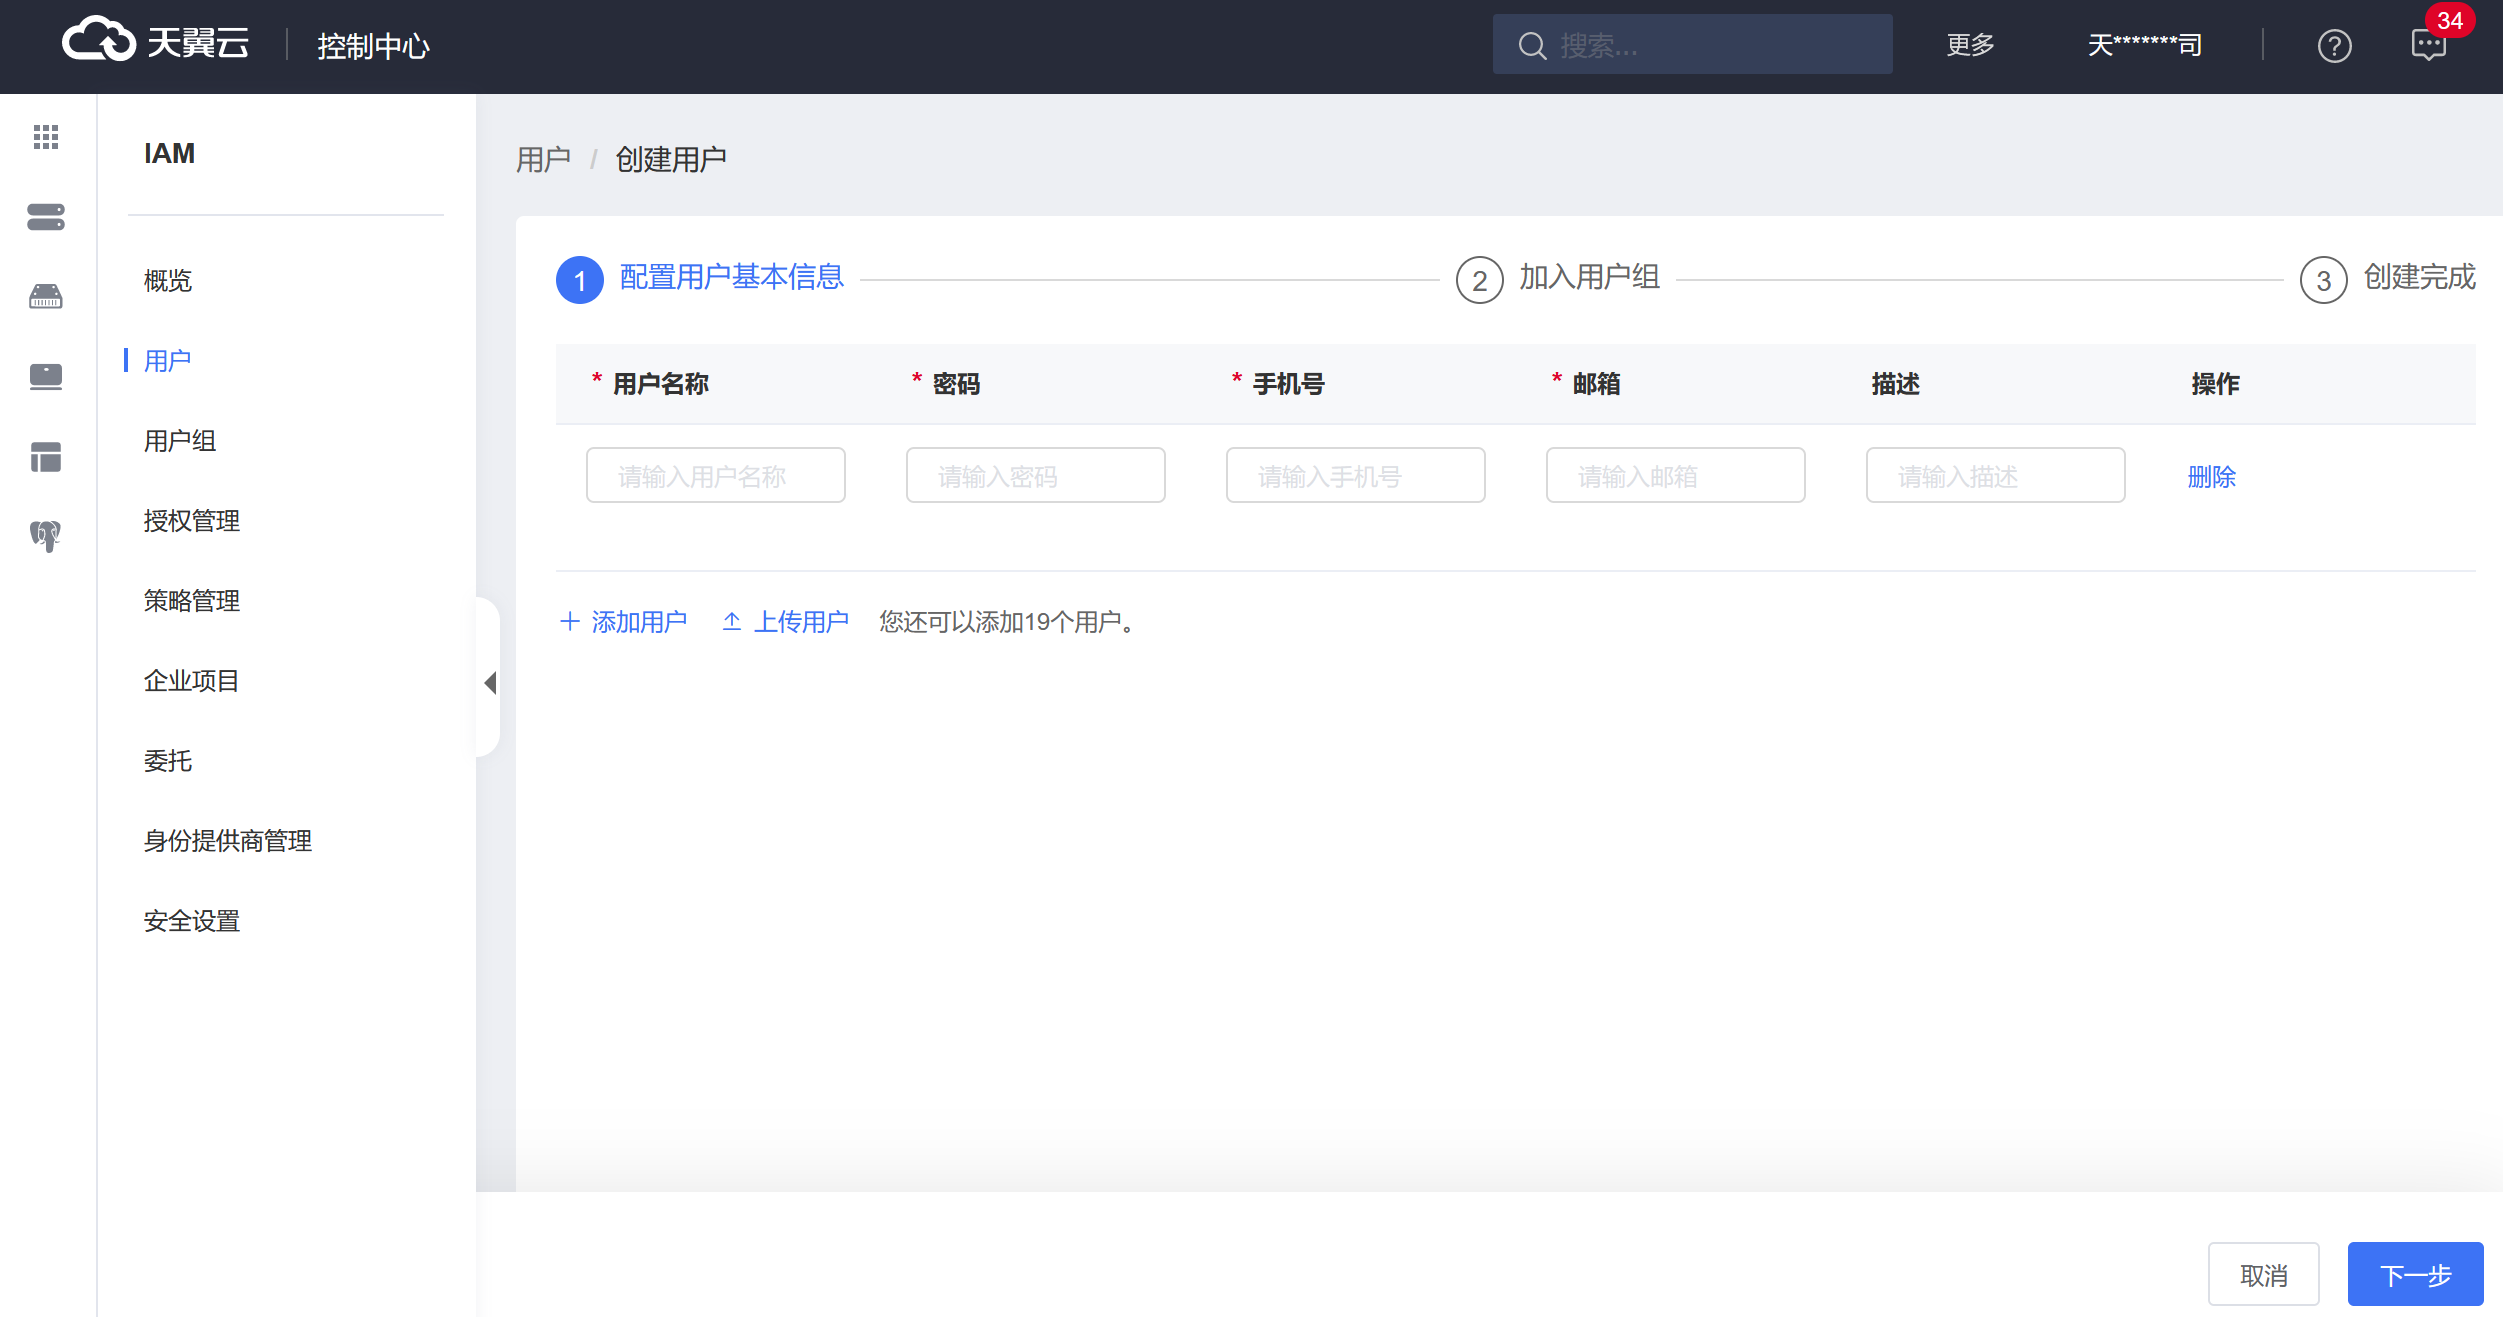This screenshot has width=2503, height=1317.
Task: Open 企业项目 in IAM menu
Action: [192, 681]
